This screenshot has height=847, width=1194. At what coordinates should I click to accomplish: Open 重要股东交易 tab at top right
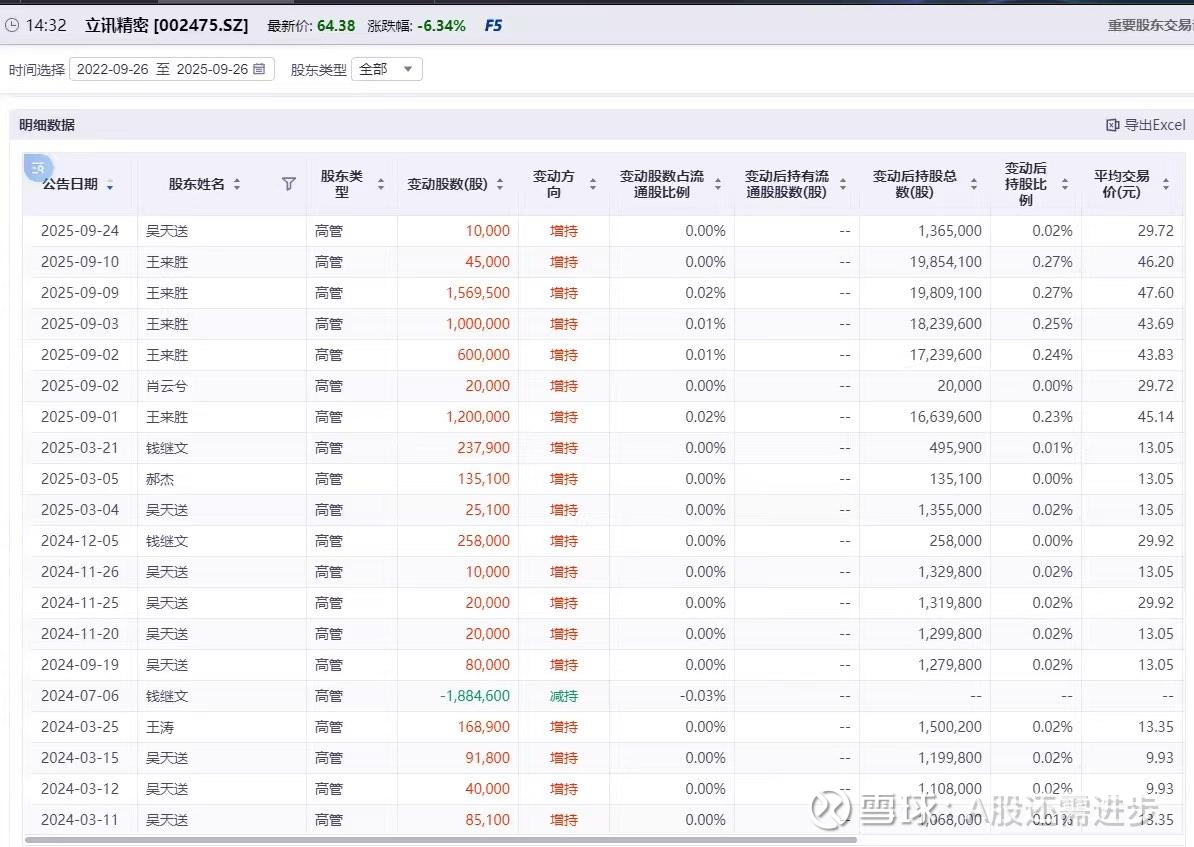pos(1150,26)
